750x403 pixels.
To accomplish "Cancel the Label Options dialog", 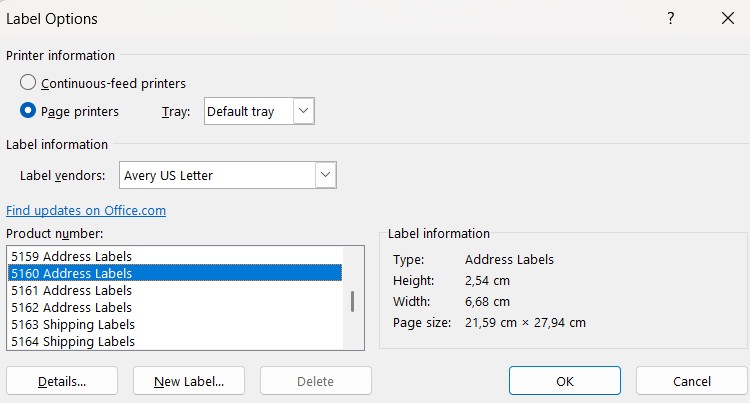I will (691, 381).
